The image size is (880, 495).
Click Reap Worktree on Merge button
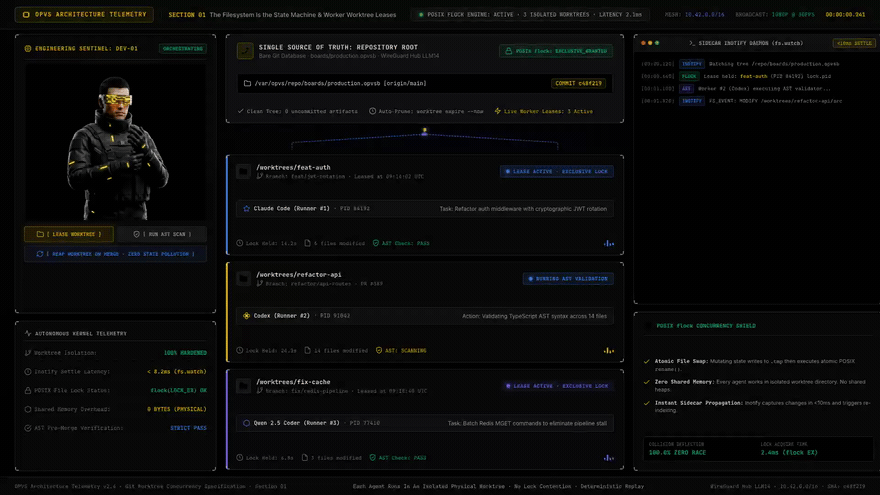point(115,254)
